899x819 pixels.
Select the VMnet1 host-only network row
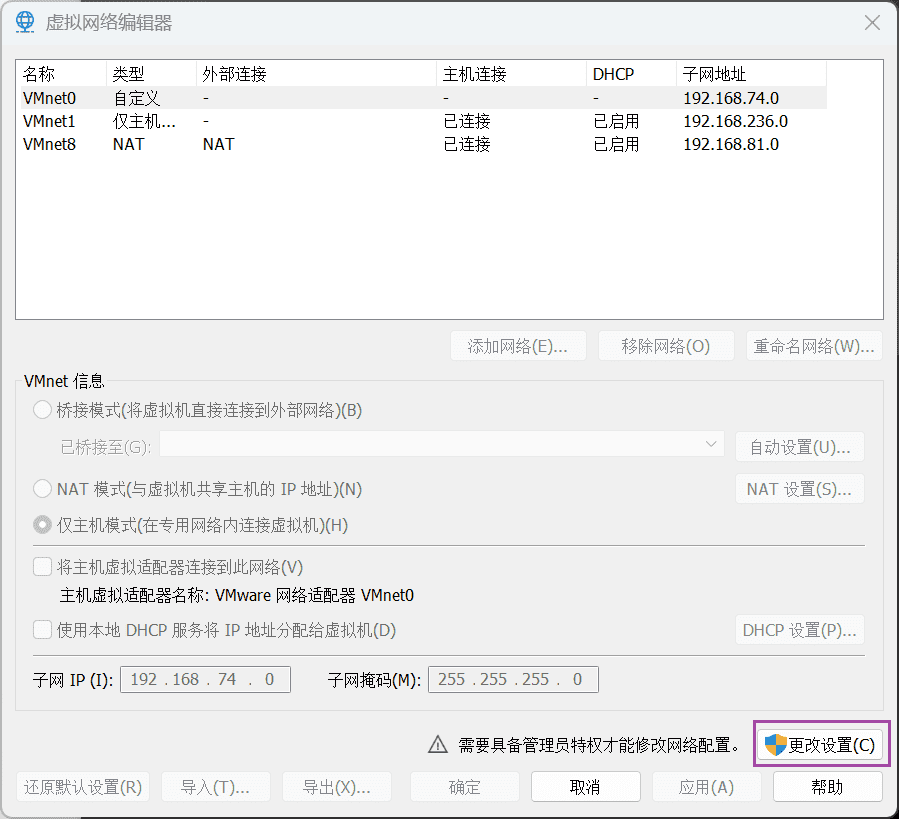click(50, 121)
